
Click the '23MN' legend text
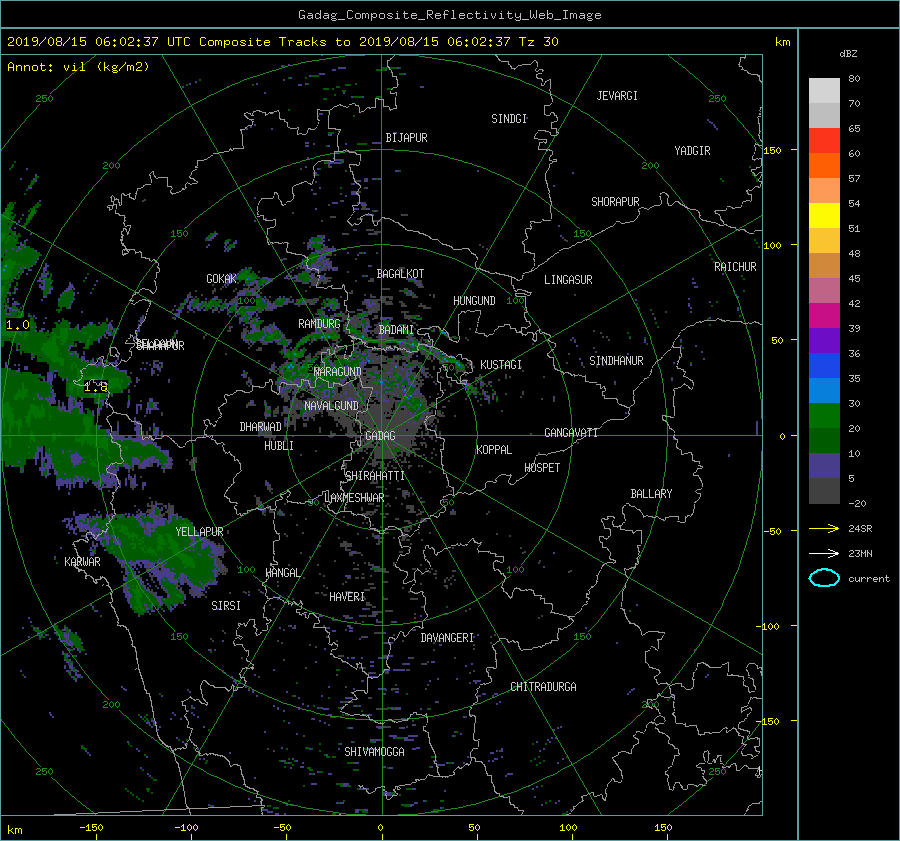click(860, 553)
